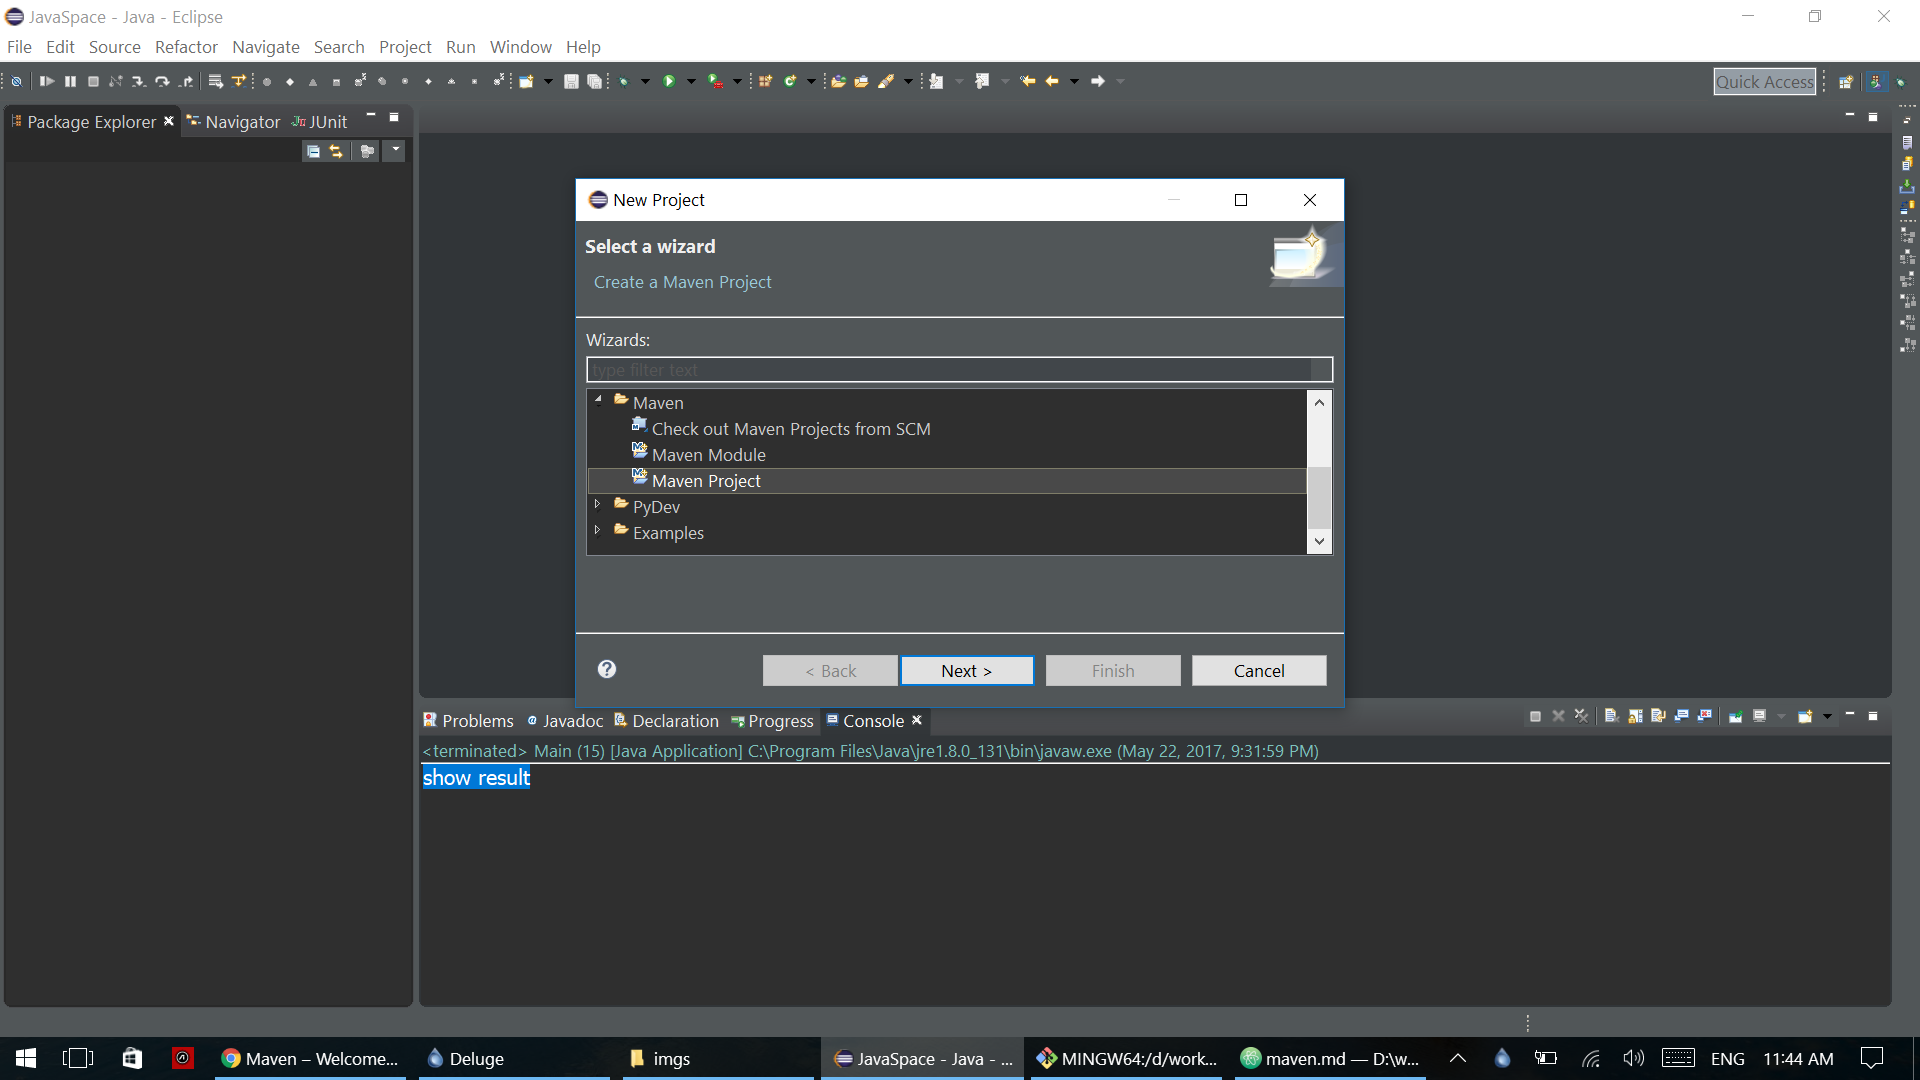Open New Java Class dropdown arrow

[811, 81]
